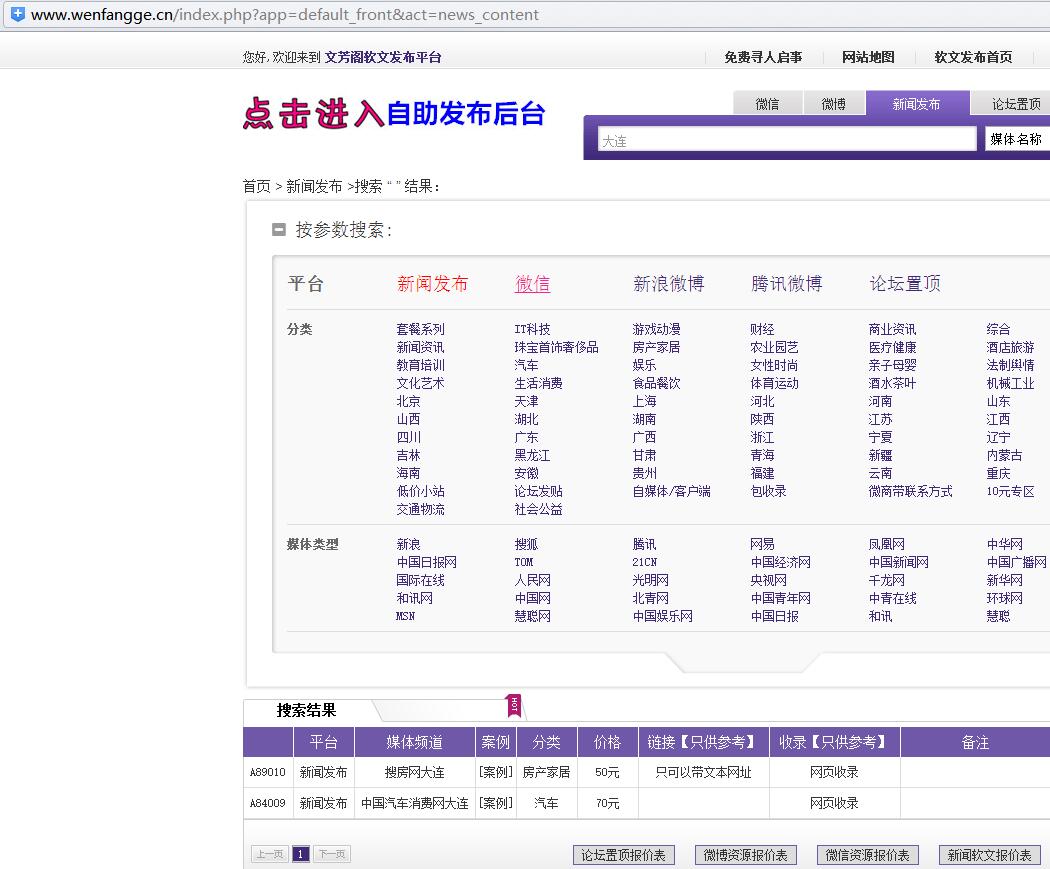Filter by 教育培训 category
This screenshot has height=869, width=1050.
point(421,366)
